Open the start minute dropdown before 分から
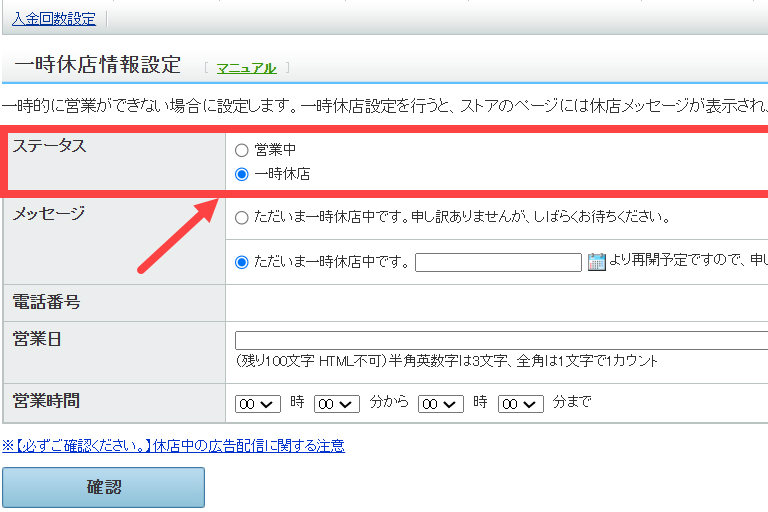 pyautogui.click(x=336, y=404)
